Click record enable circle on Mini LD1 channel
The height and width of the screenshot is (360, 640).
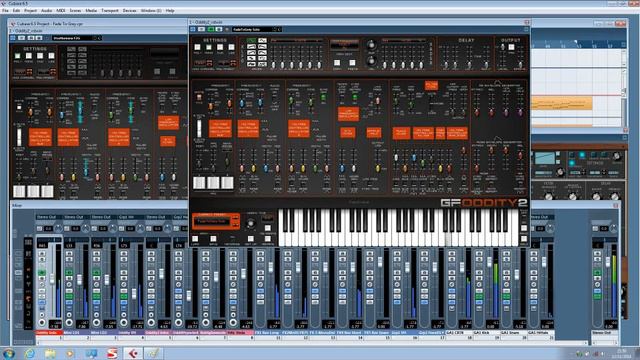point(69,322)
